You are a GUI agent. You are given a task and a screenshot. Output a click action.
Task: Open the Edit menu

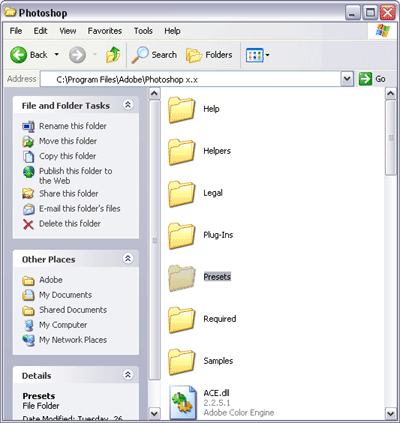pyautogui.click(x=40, y=31)
